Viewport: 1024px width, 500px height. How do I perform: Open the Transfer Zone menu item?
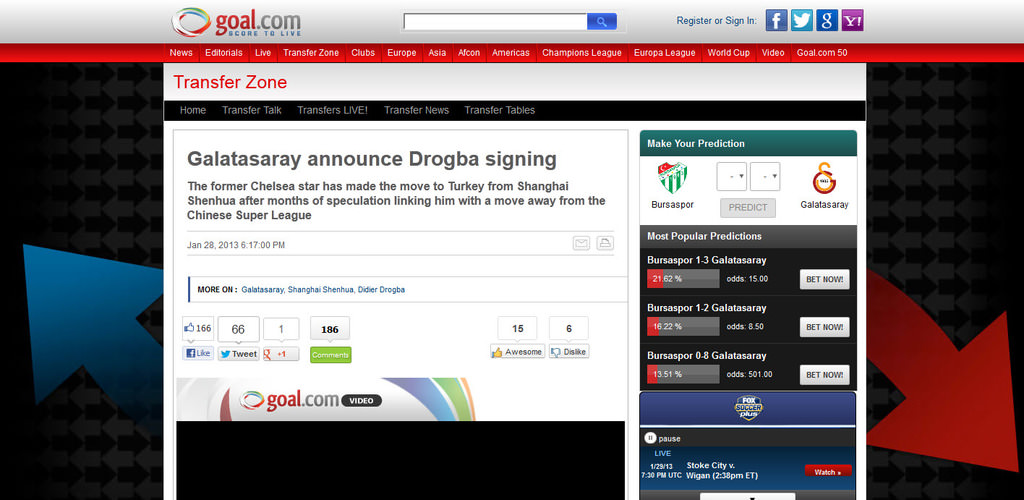pyautogui.click(x=311, y=53)
